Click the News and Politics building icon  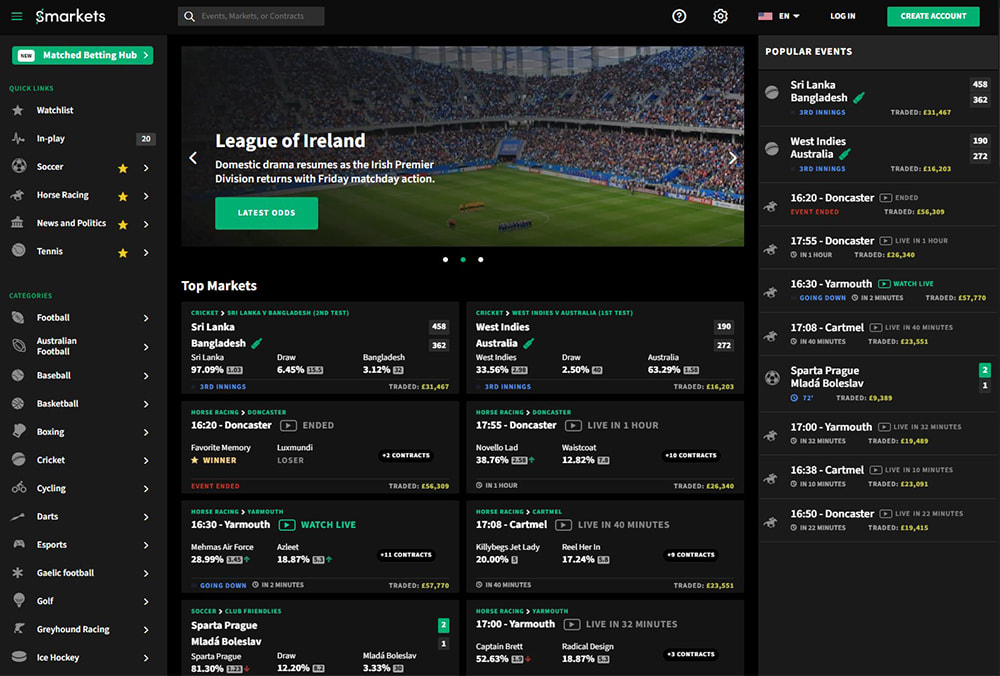[18, 223]
